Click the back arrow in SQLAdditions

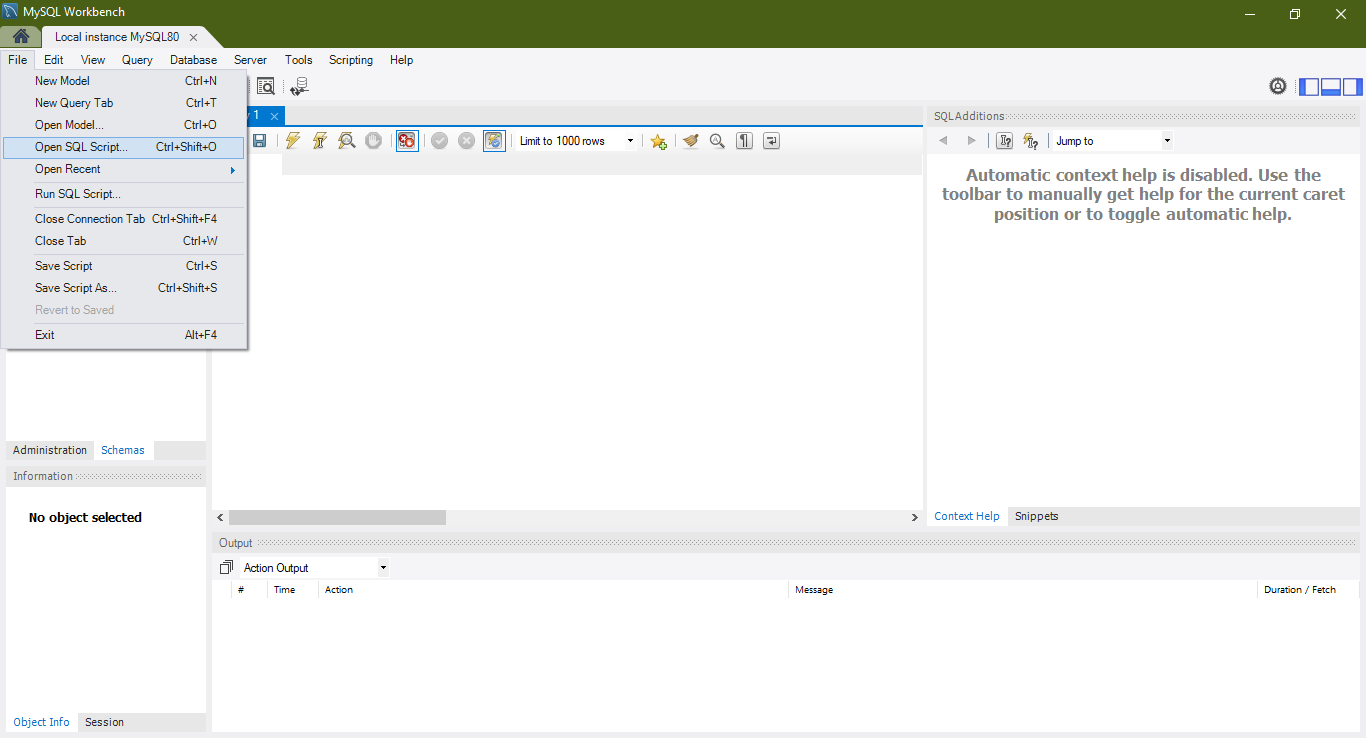tap(942, 141)
